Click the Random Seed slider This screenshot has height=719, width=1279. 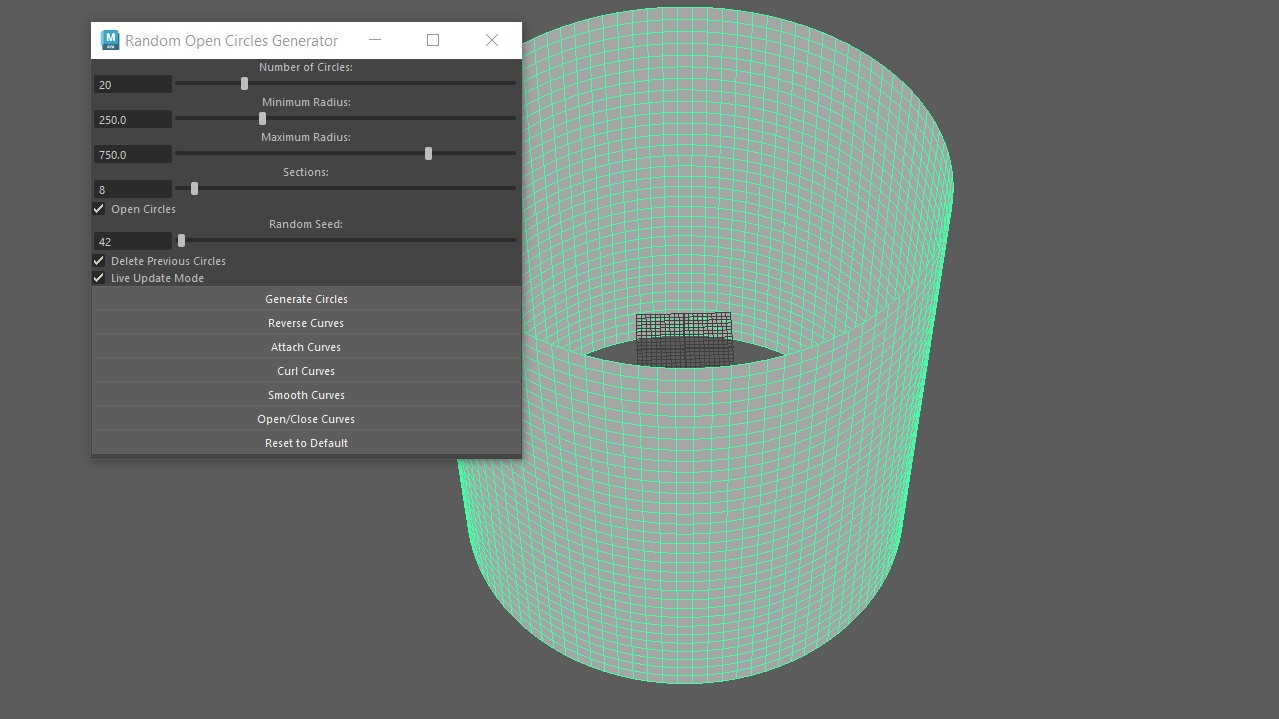click(x=180, y=240)
